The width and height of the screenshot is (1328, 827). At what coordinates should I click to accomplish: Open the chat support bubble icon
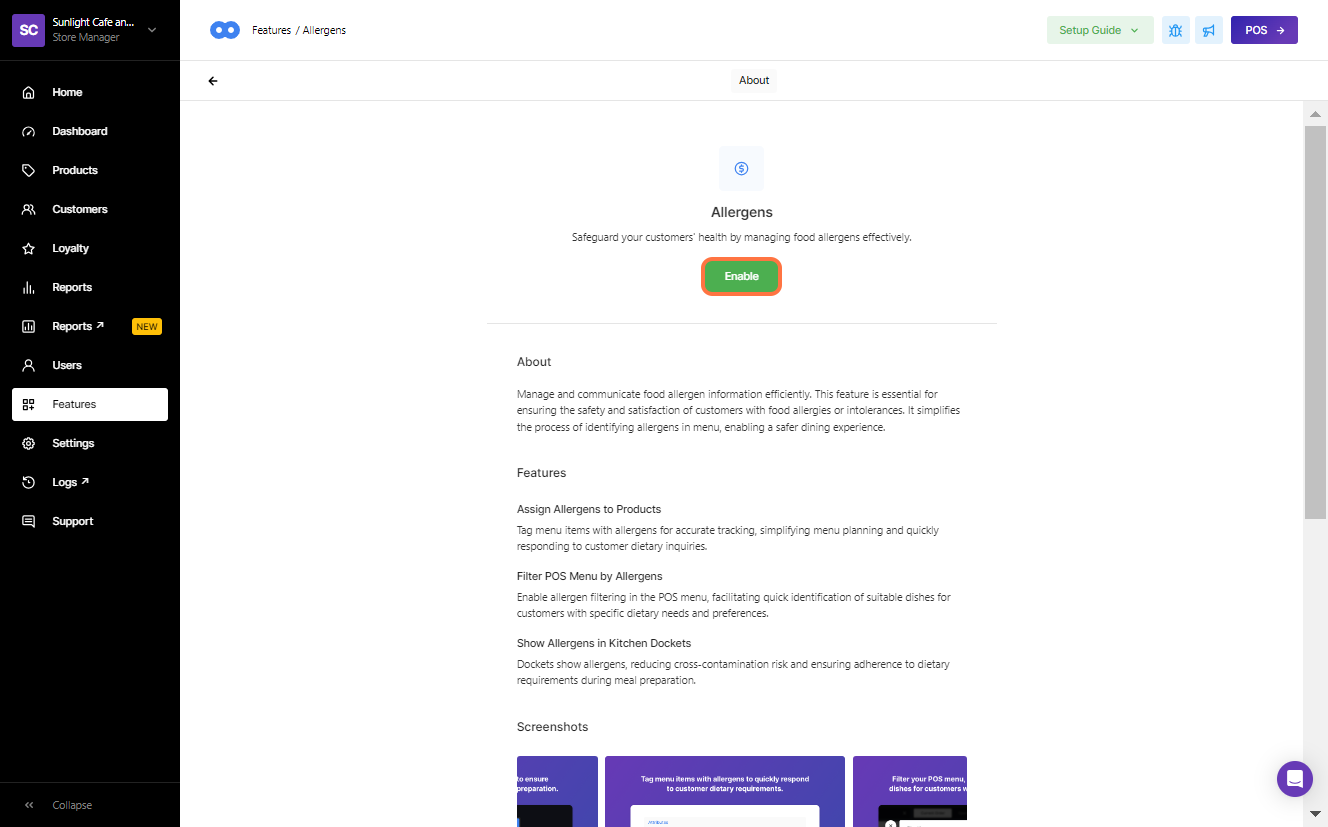tap(1294, 779)
